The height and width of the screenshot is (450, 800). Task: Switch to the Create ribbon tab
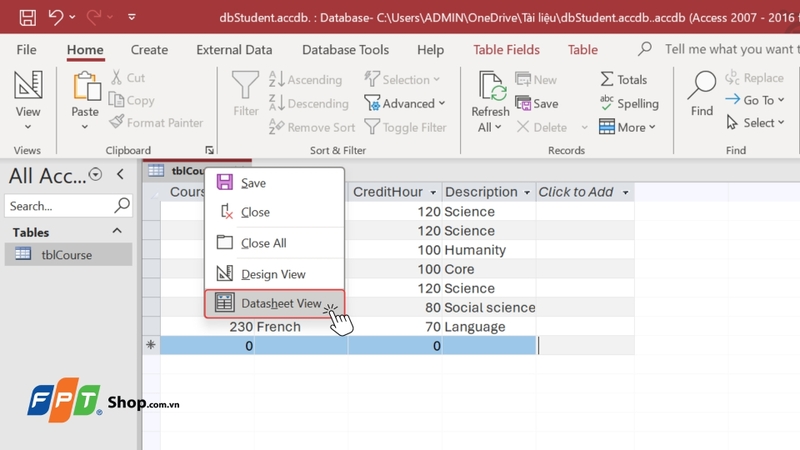149,50
